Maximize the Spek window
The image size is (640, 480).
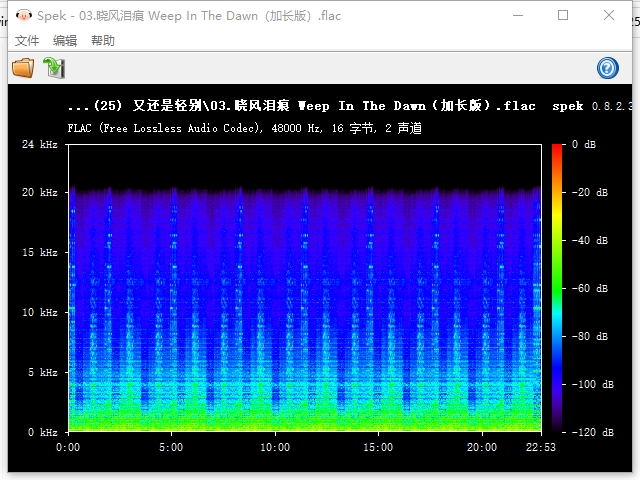(563, 16)
